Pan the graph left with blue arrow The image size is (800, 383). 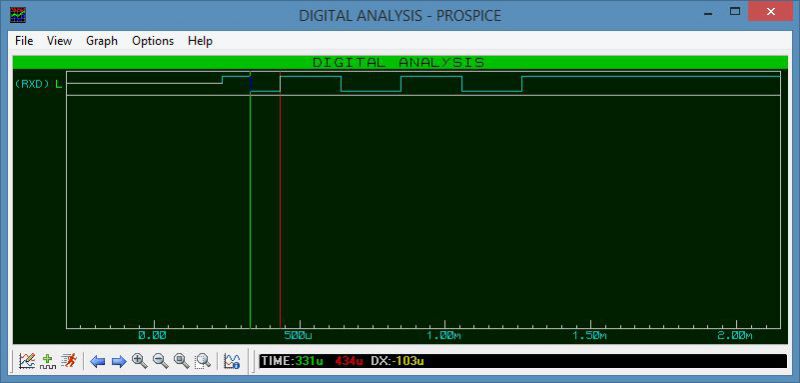[x=97, y=362]
